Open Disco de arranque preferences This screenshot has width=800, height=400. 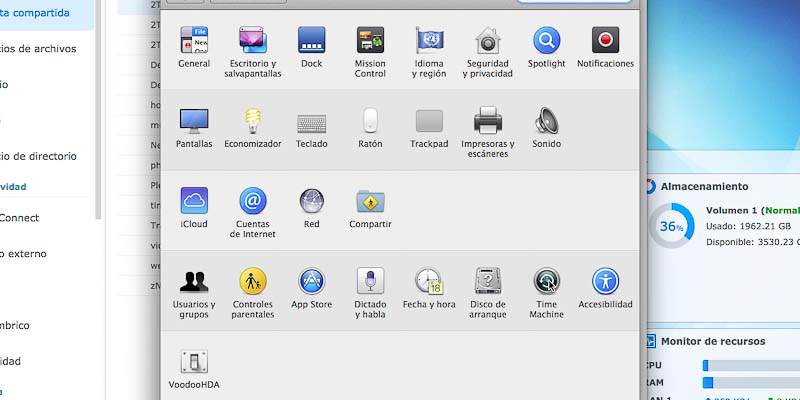[488, 293]
